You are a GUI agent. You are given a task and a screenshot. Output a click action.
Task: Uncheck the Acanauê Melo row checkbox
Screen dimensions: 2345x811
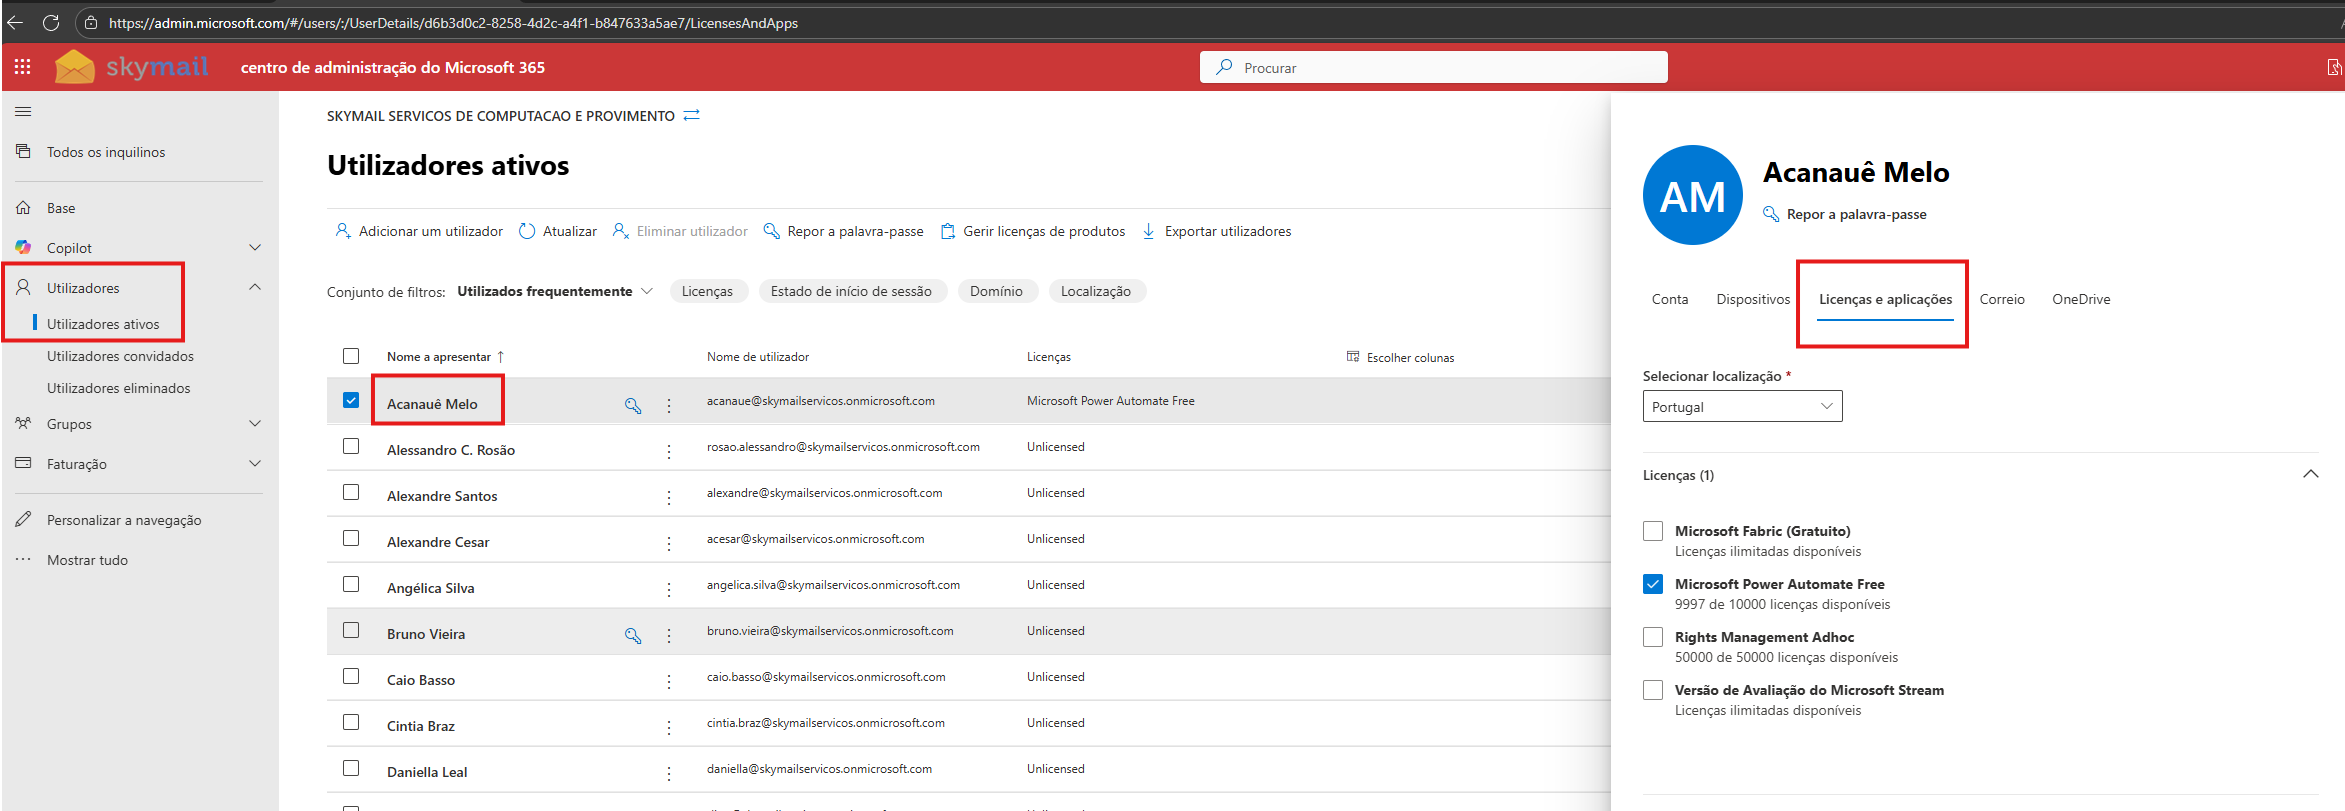[351, 400]
